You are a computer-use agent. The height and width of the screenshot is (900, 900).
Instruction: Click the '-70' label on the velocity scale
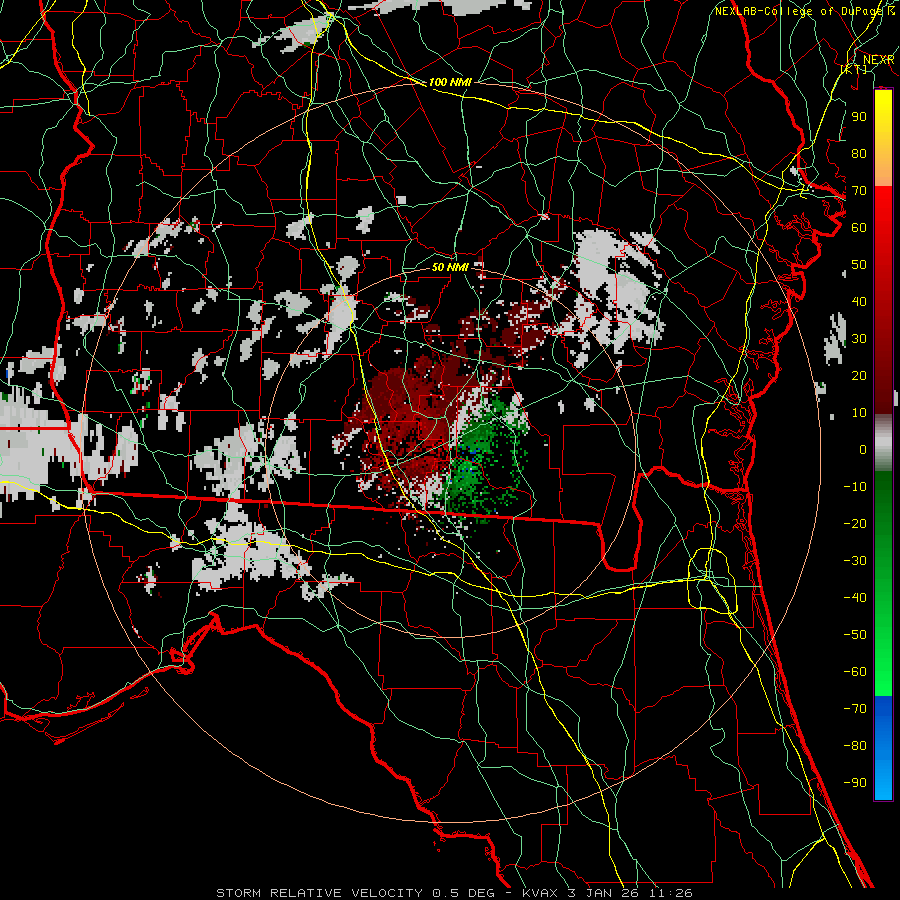click(x=855, y=708)
